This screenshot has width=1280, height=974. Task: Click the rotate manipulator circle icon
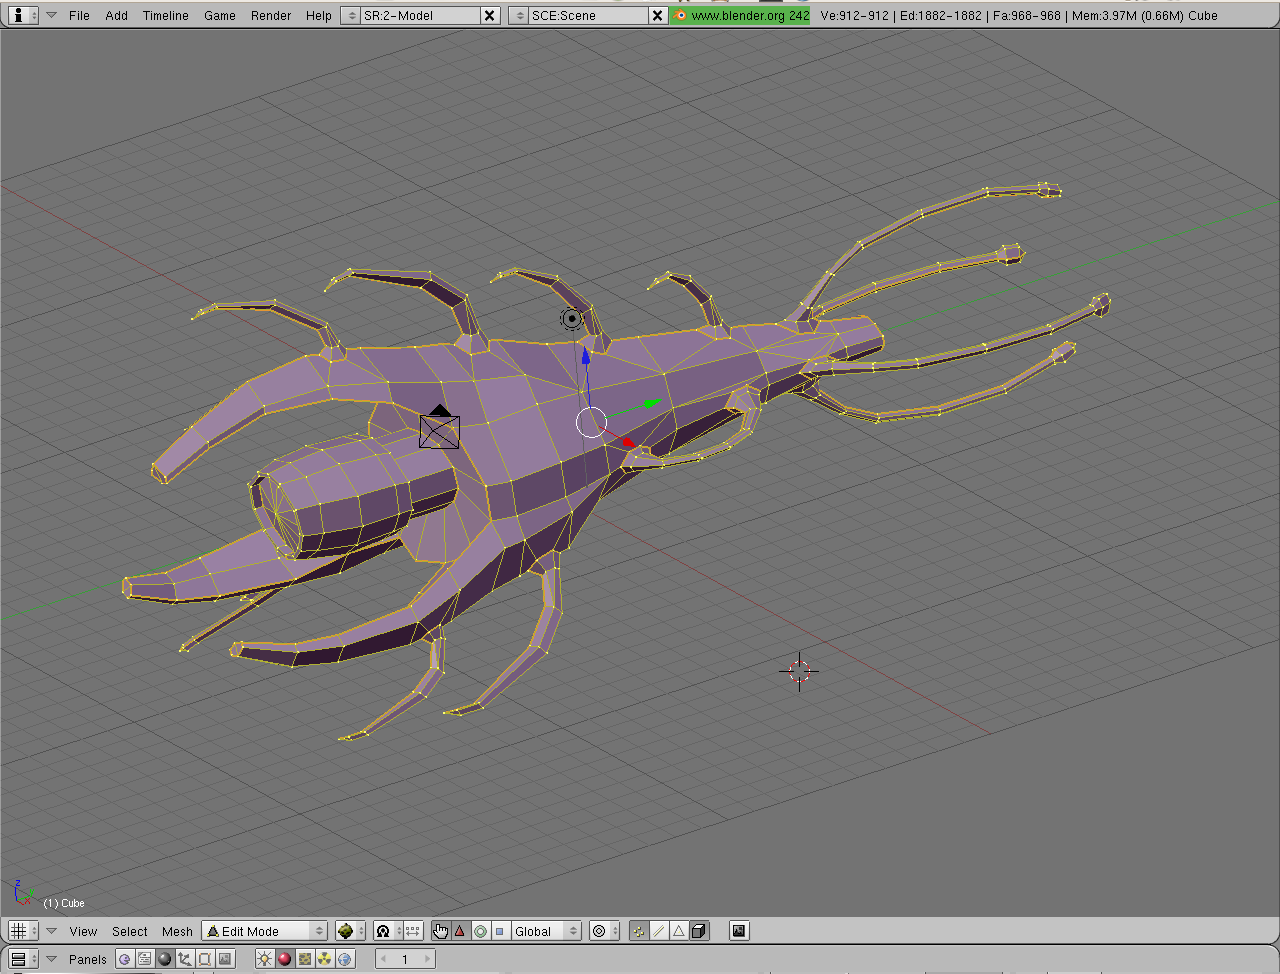coord(480,931)
